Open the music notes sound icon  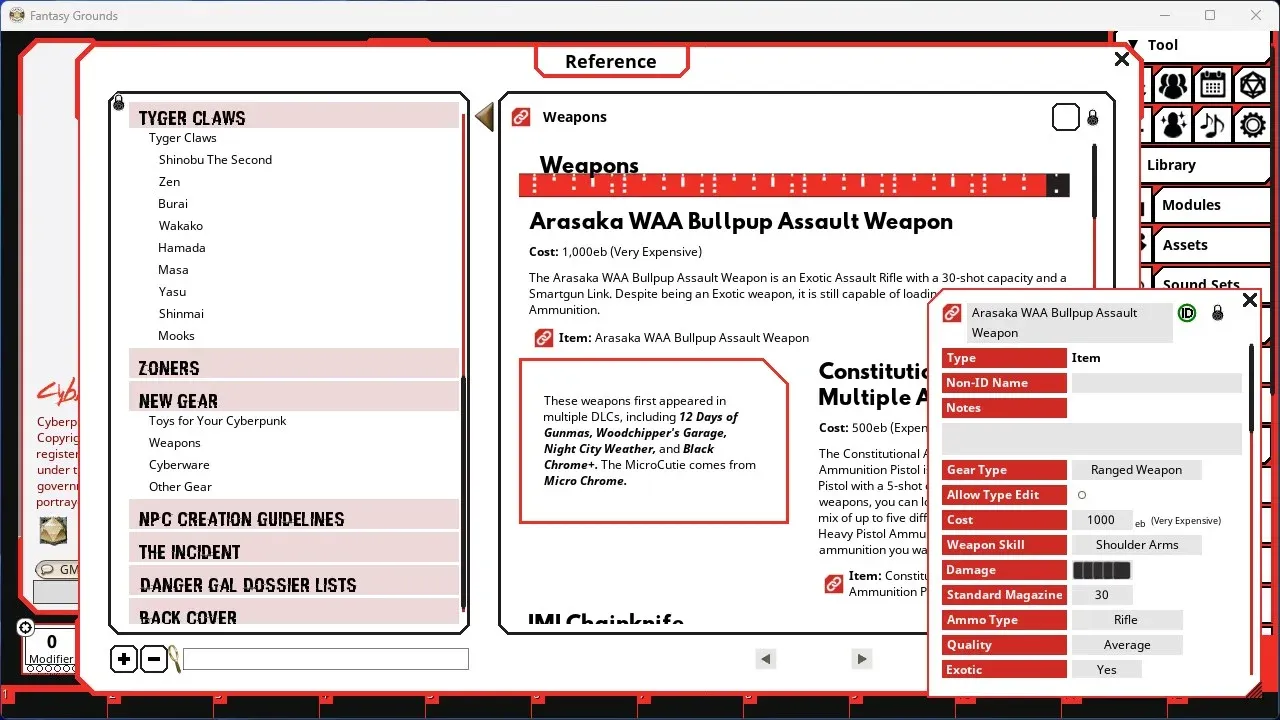(1212, 124)
